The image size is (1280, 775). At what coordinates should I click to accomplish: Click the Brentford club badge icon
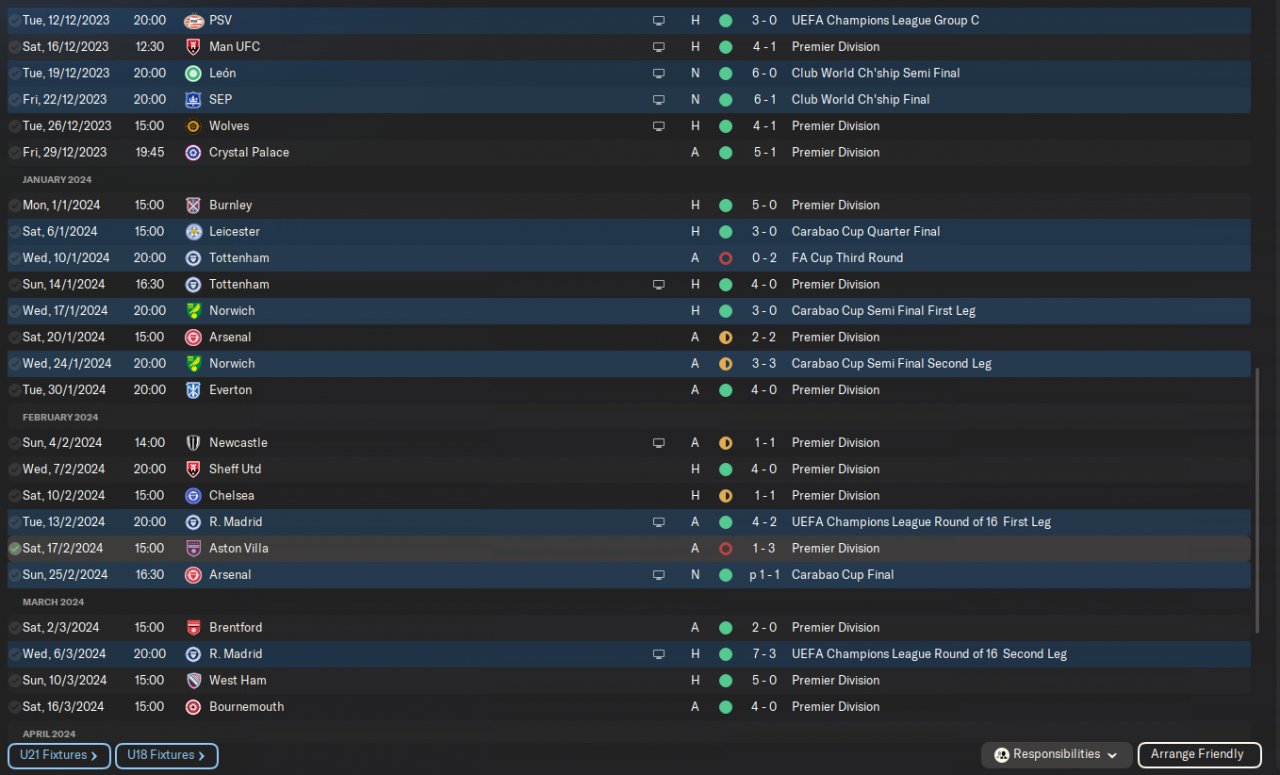pos(193,628)
